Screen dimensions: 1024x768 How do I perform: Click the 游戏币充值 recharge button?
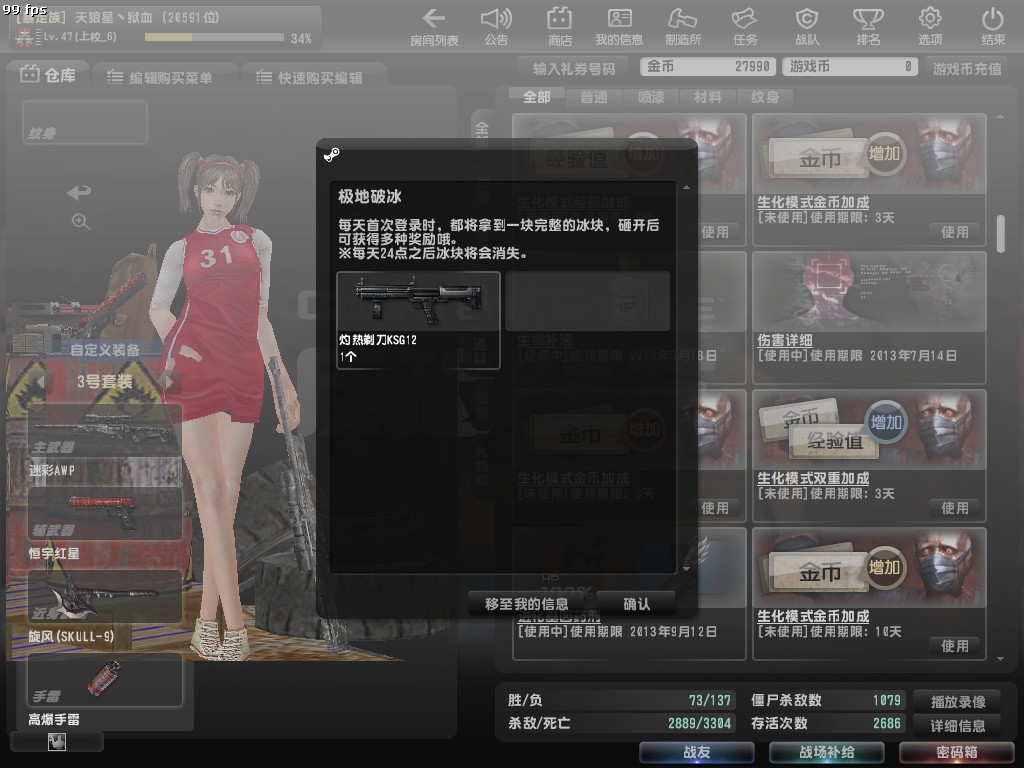tap(967, 69)
